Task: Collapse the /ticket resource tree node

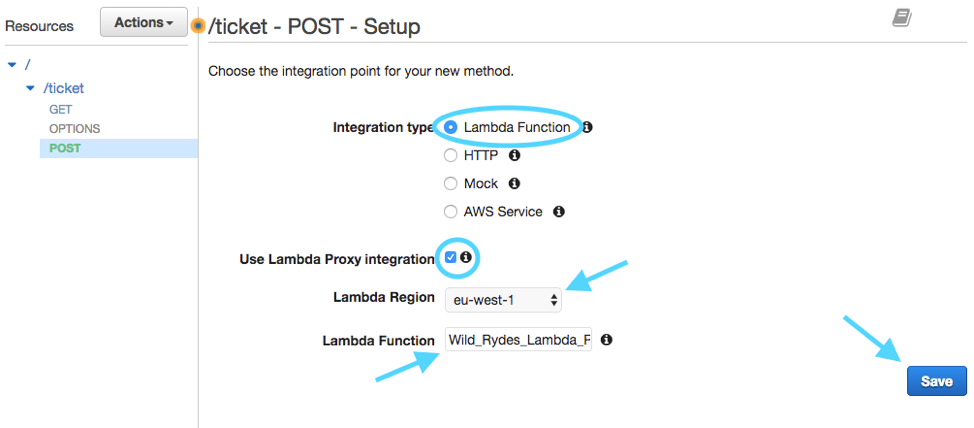Action: pos(30,89)
